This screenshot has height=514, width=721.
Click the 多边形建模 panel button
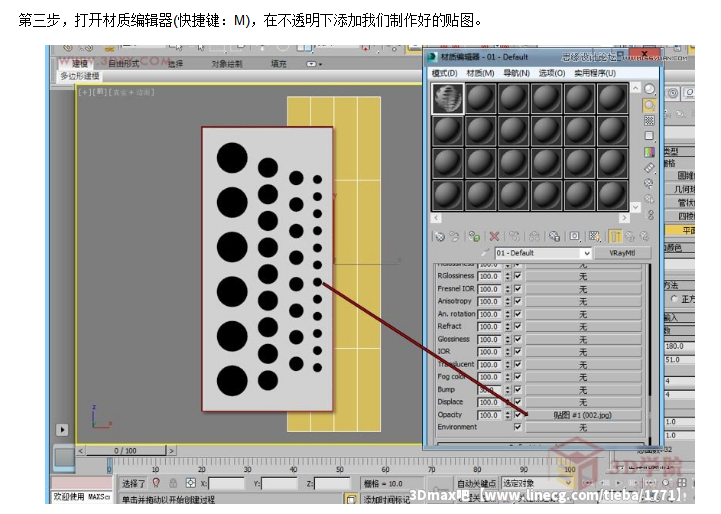80,76
